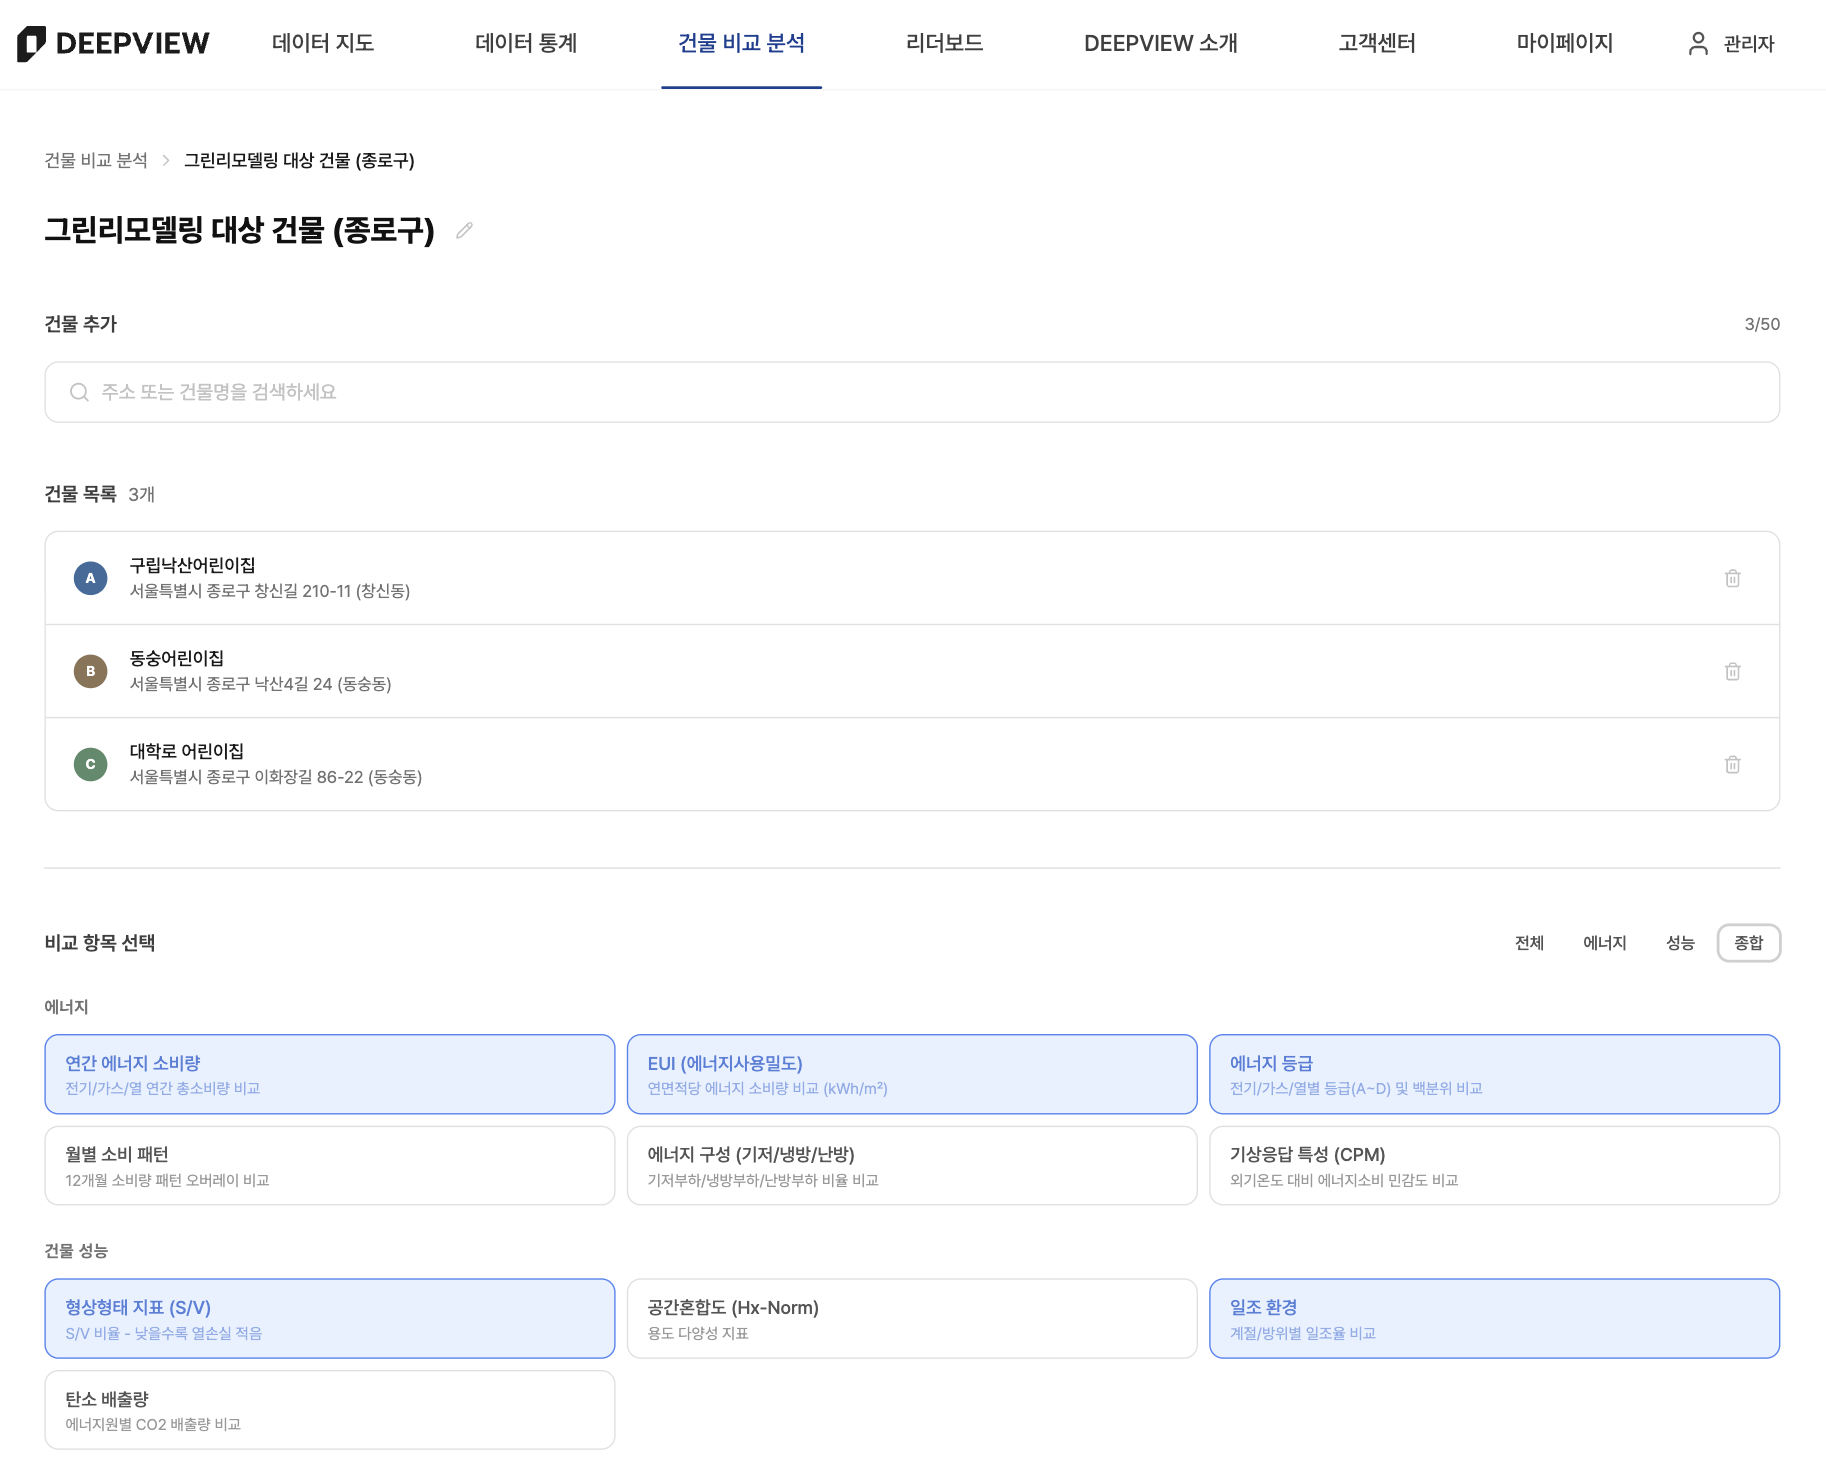The image size is (1826, 1470).
Task: Select the 기상응답 특성 (CPM) card
Action: (x=1494, y=1166)
